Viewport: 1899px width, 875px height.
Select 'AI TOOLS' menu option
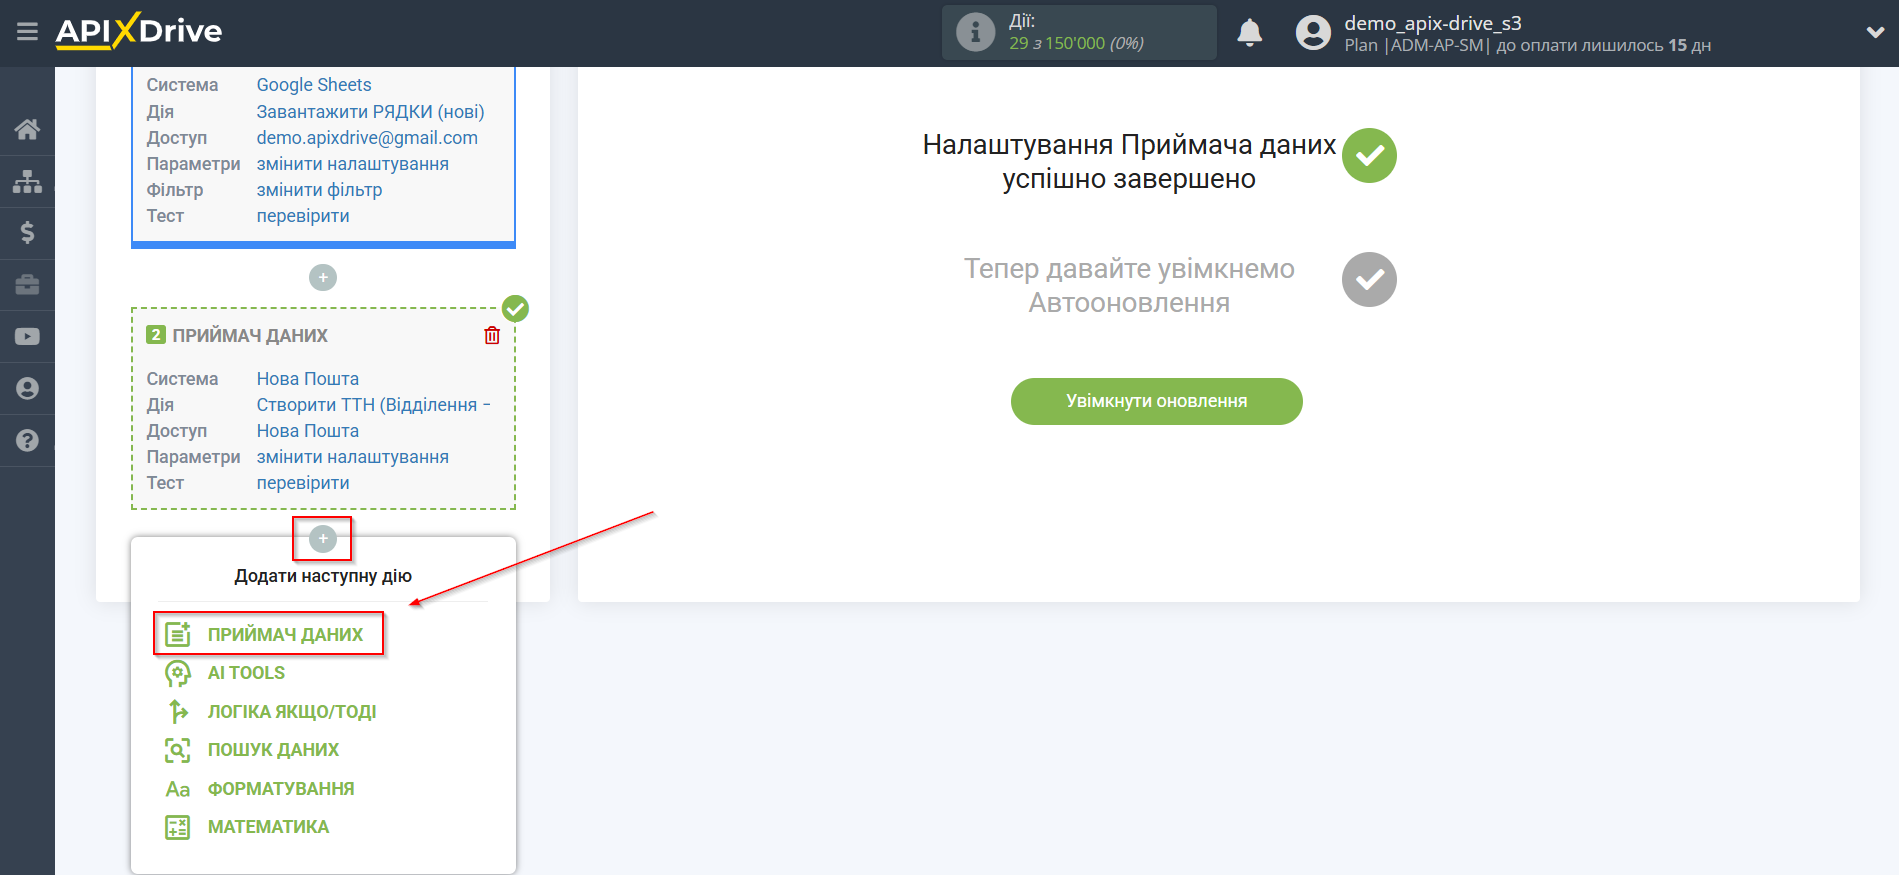[x=246, y=673]
